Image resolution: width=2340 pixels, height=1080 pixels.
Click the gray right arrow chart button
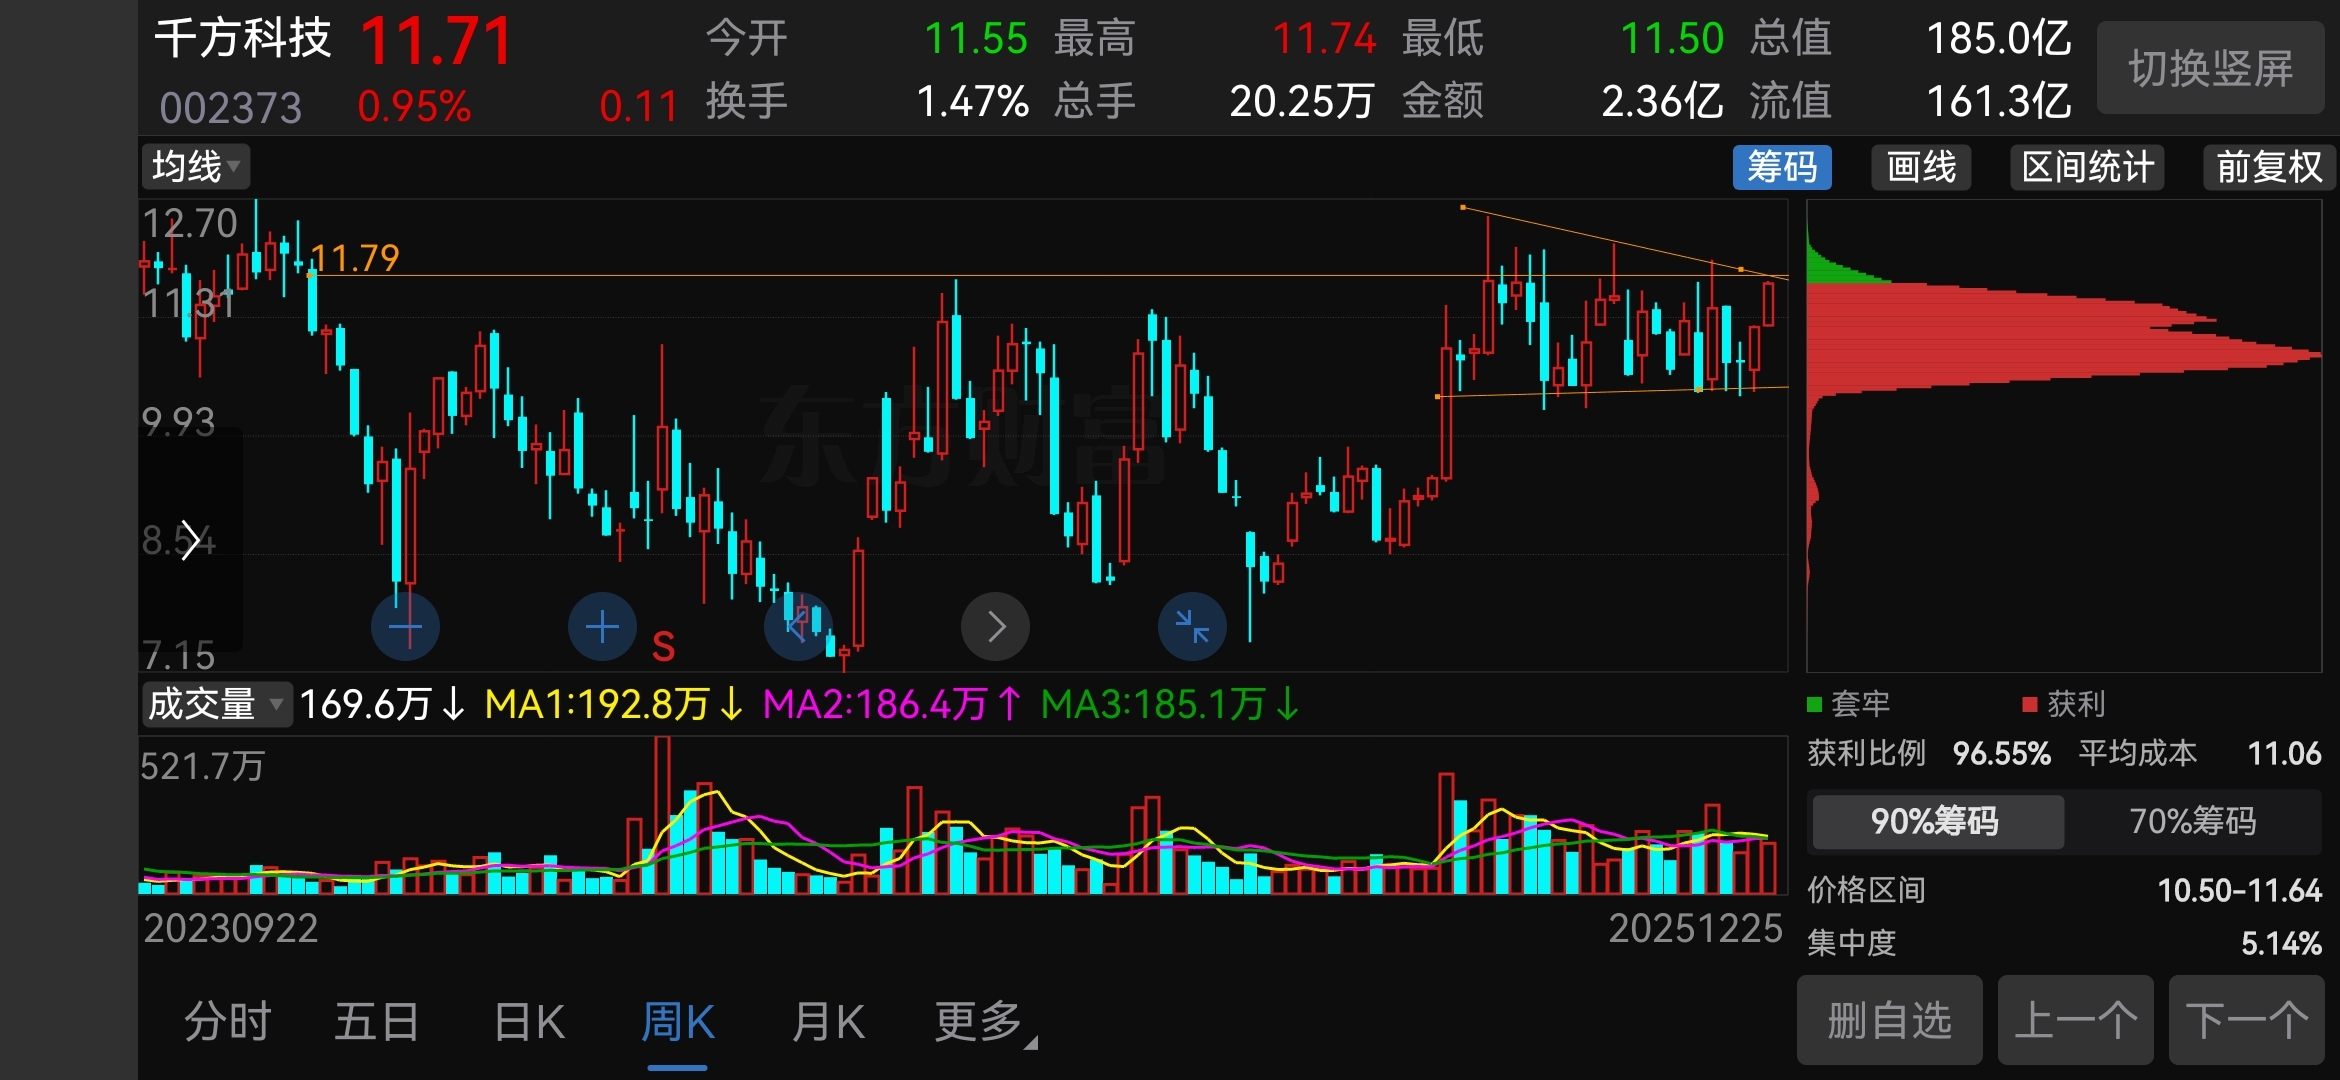coord(995,627)
